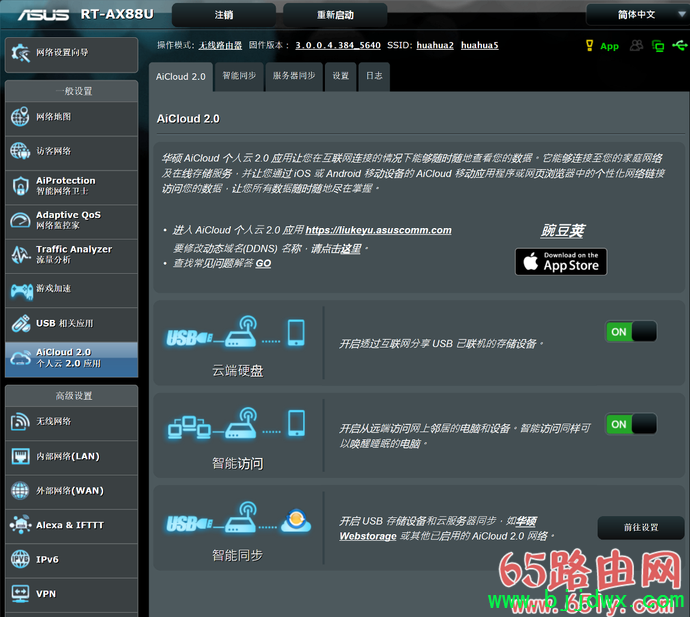The image size is (690, 617).
Task: Open the language dropdown 简体中文
Action: (638, 15)
